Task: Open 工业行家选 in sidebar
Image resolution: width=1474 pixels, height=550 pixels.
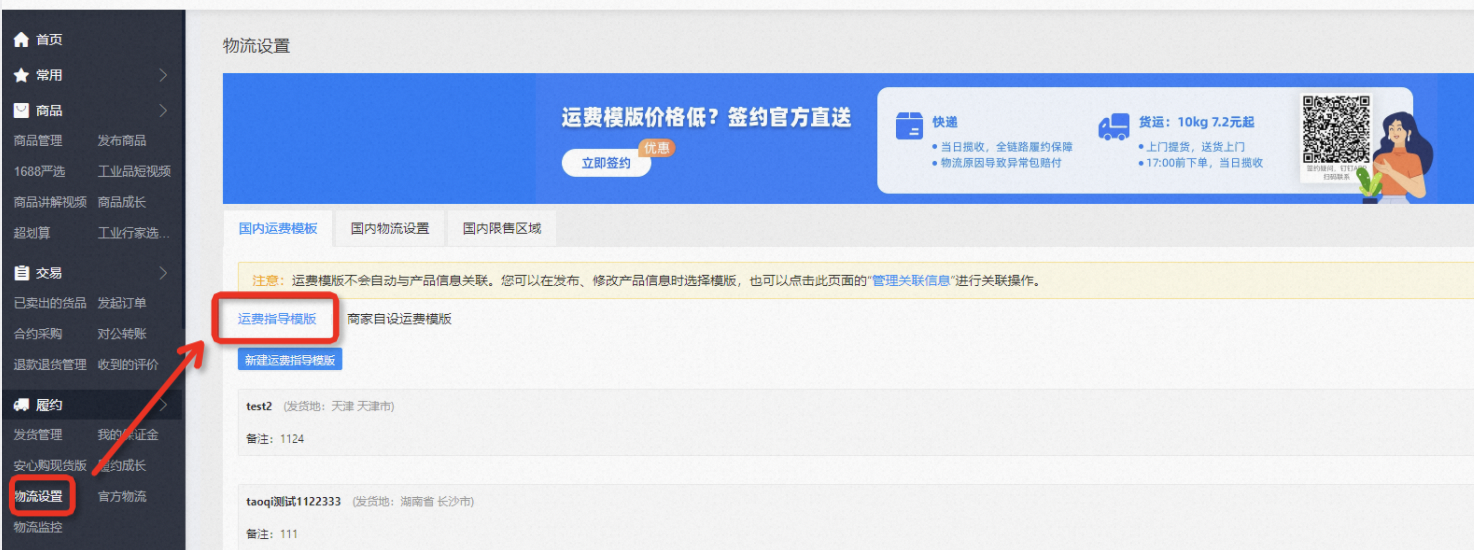Action: pyautogui.click(x=134, y=233)
